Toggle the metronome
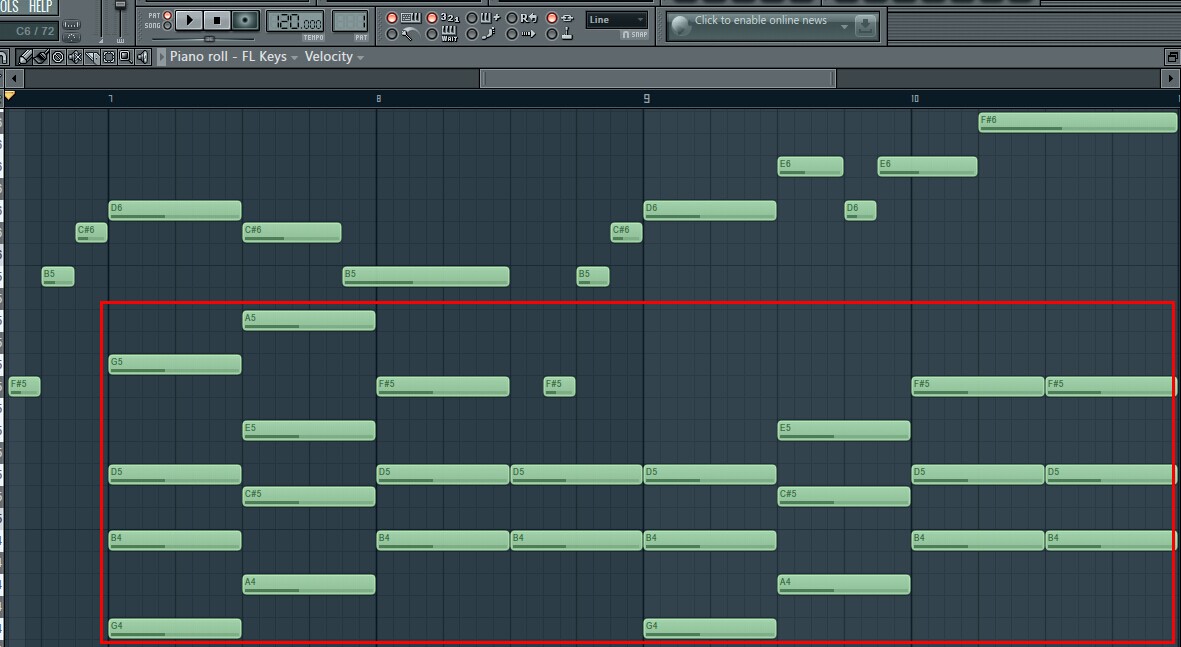Image resolution: width=1181 pixels, height=647 pixels. [x=404, y=34]
